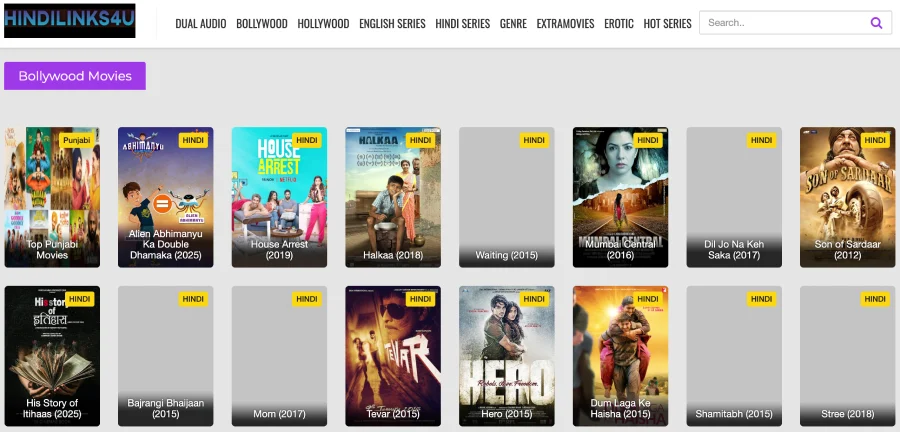Screen dimensions: 900x432
Task: Click the HindiLinks4u site logo
Action: pyautogui.click(x=69, y=21)
